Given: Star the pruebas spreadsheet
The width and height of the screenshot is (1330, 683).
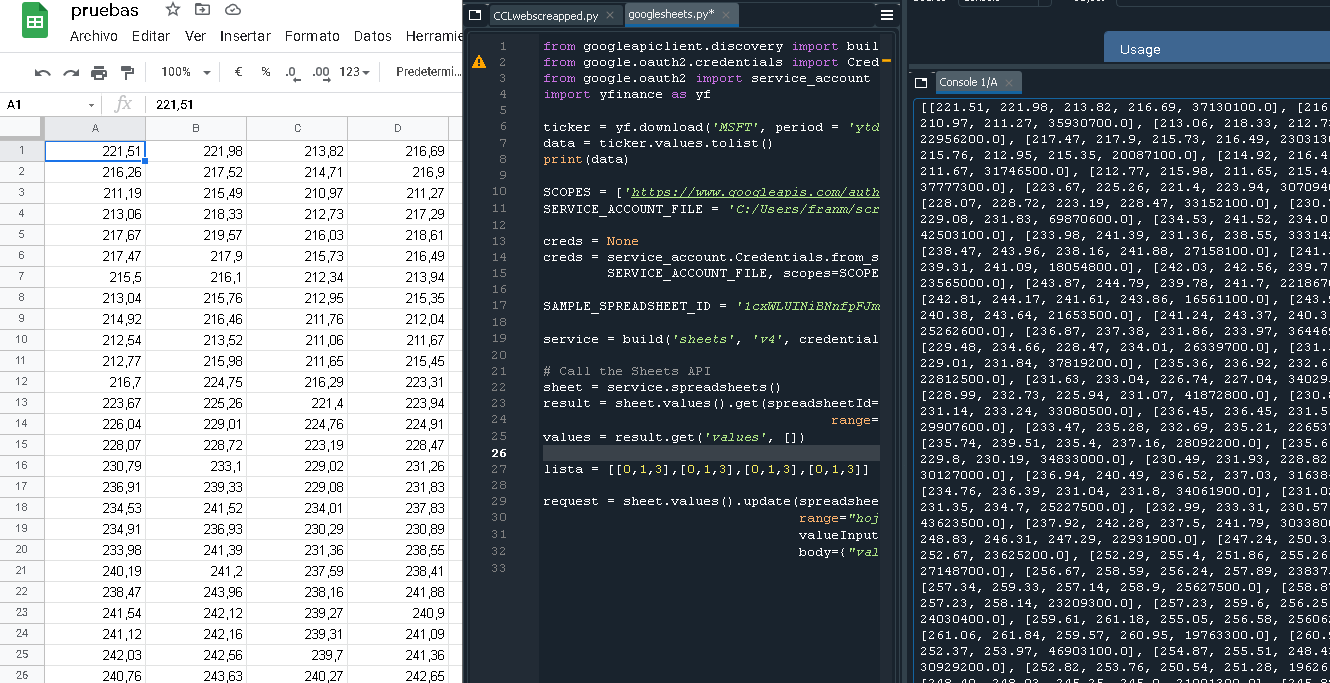Looking at the screenshot, I should click(173, 10).
